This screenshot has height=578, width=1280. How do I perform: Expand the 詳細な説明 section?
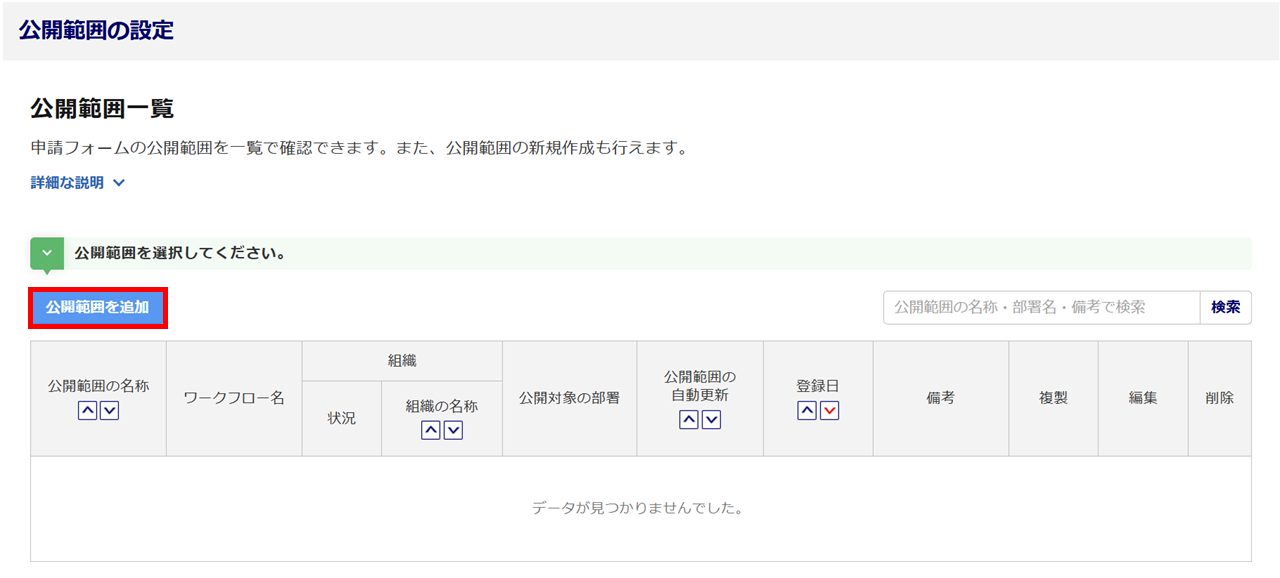(78, 183)
